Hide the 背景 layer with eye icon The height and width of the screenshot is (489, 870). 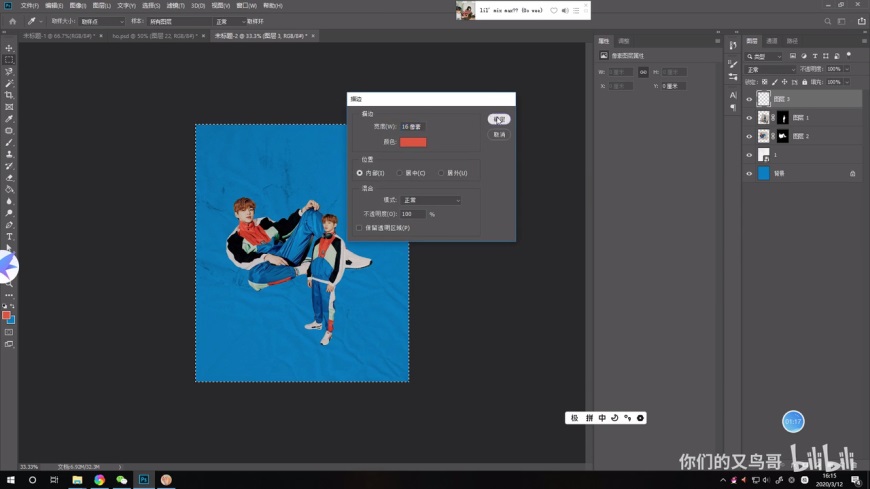coord(749,174)
